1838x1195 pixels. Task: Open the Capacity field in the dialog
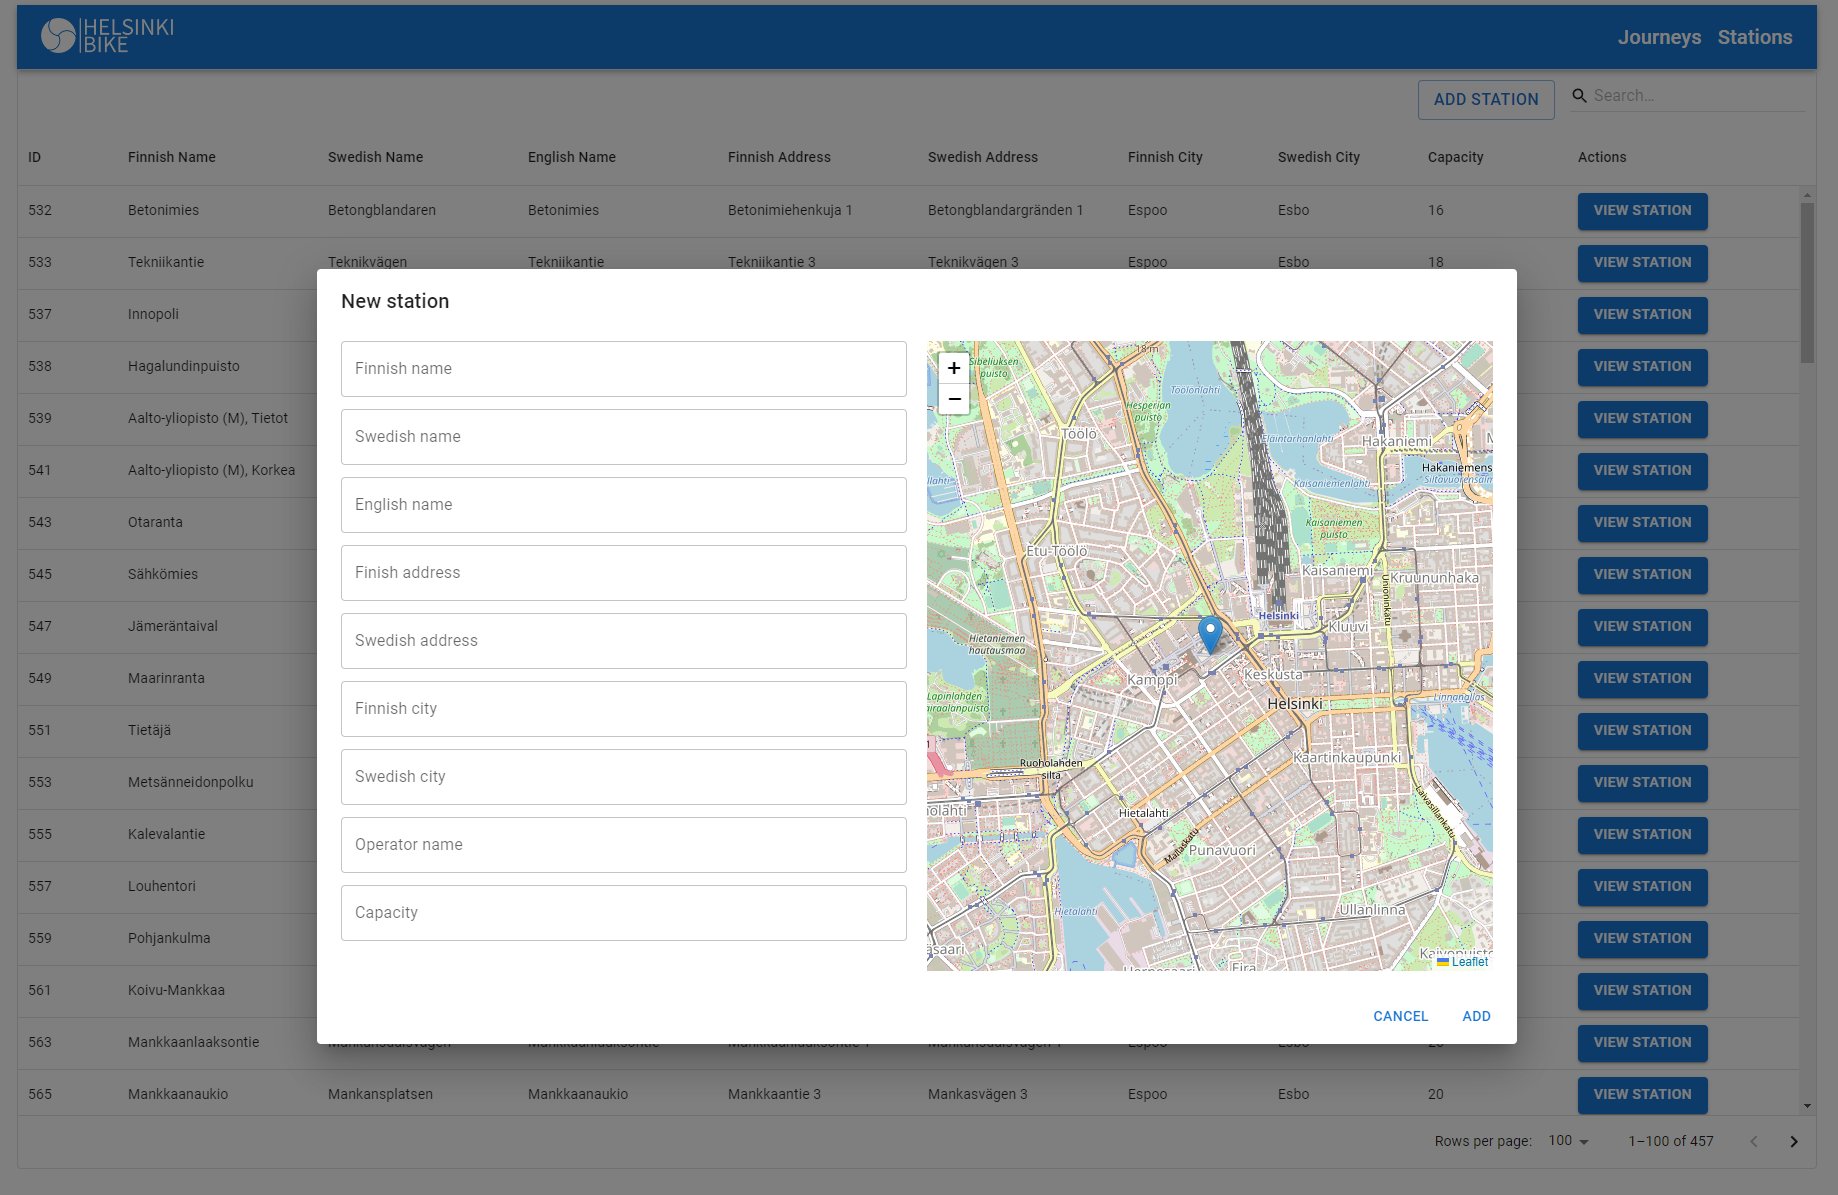pos(623,912)
